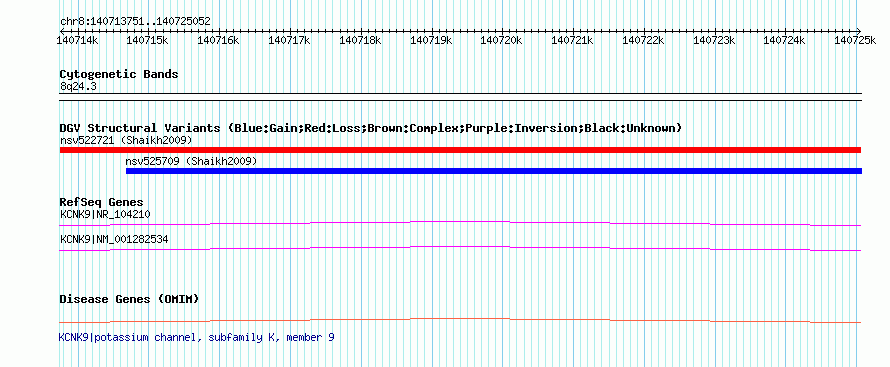Click the chr8:140713751..140725052 coordinates label
Viewport: 890px width, 367px height.
tap(135, 22)
